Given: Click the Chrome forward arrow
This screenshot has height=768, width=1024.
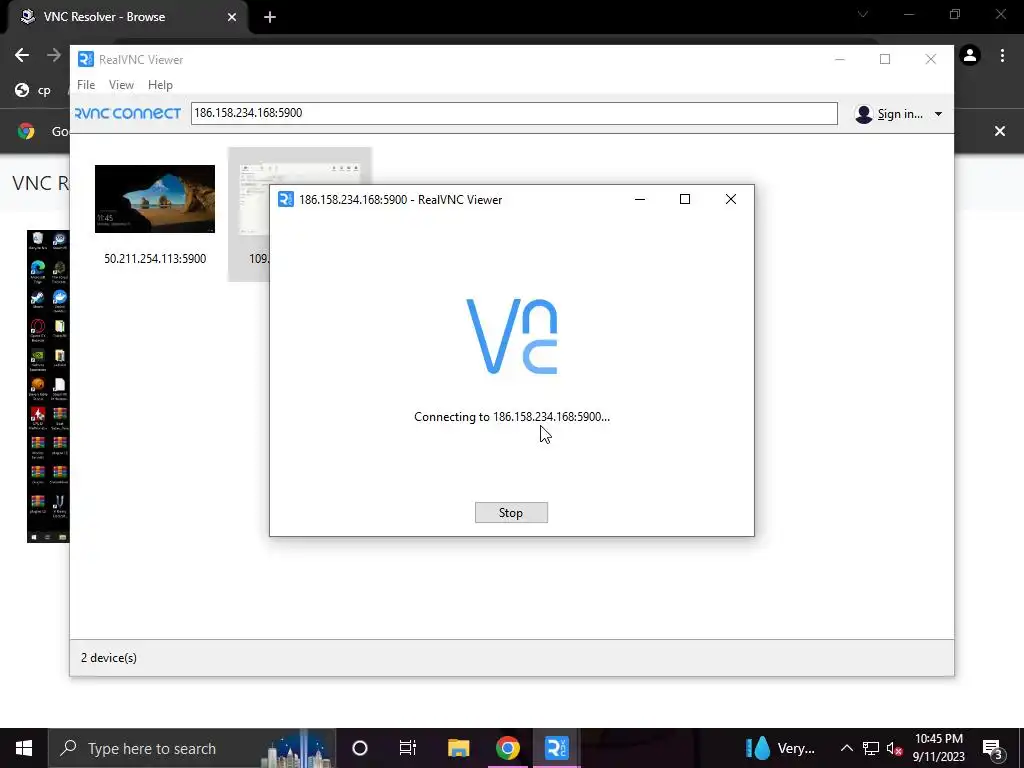Looking at the screenshot, I should pyautogui.click(x=54, y=55).
